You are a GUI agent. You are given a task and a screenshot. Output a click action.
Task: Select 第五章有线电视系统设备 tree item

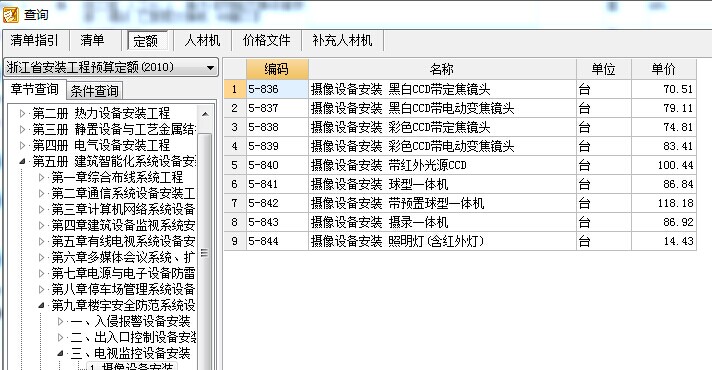[x=123, y=241]
